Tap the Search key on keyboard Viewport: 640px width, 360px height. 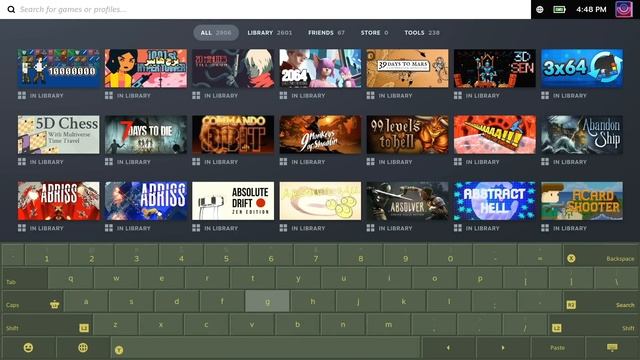point(600,302)
